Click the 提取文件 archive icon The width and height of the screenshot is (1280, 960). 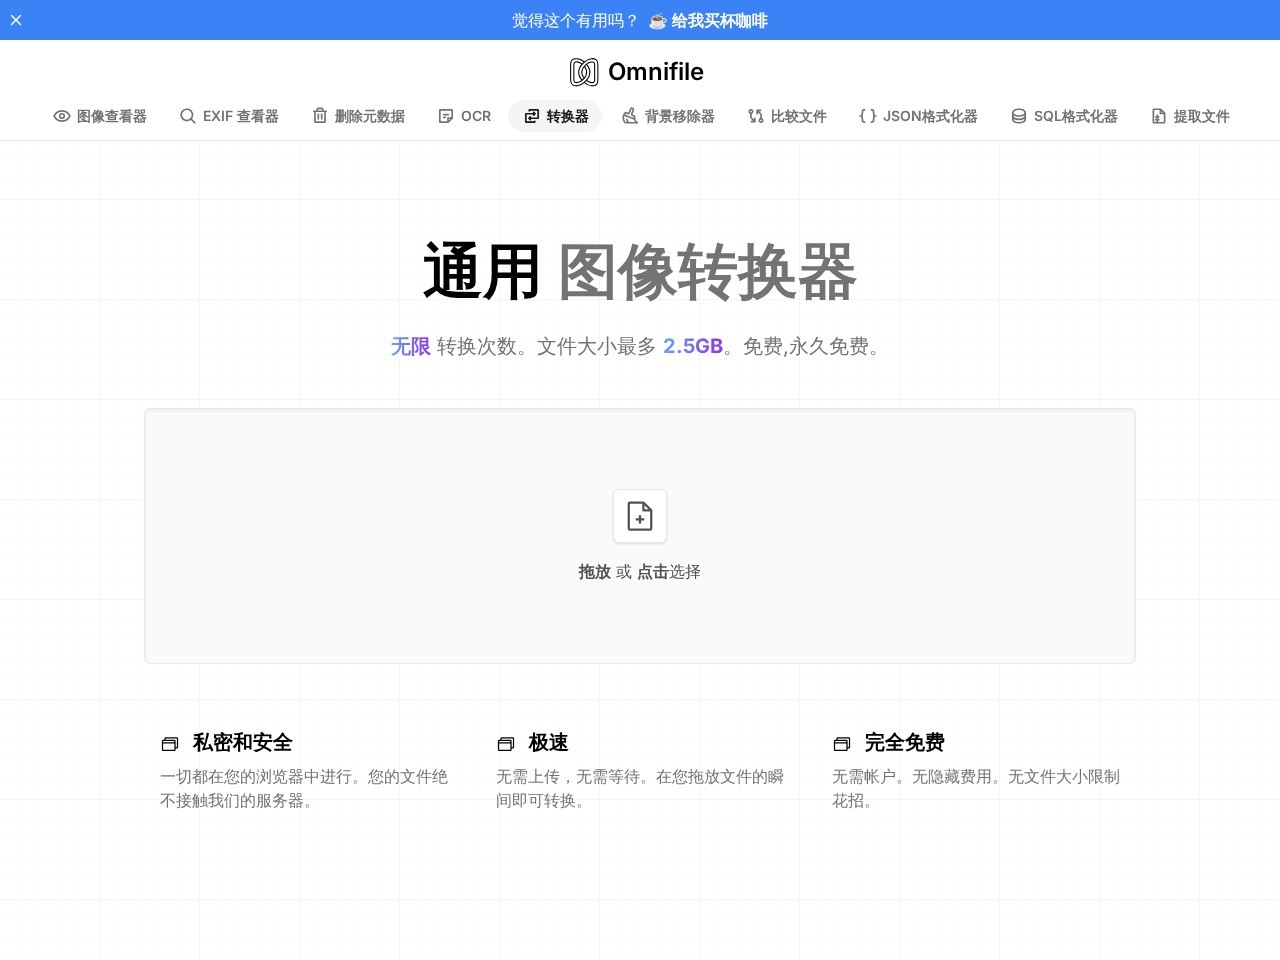1159,116
